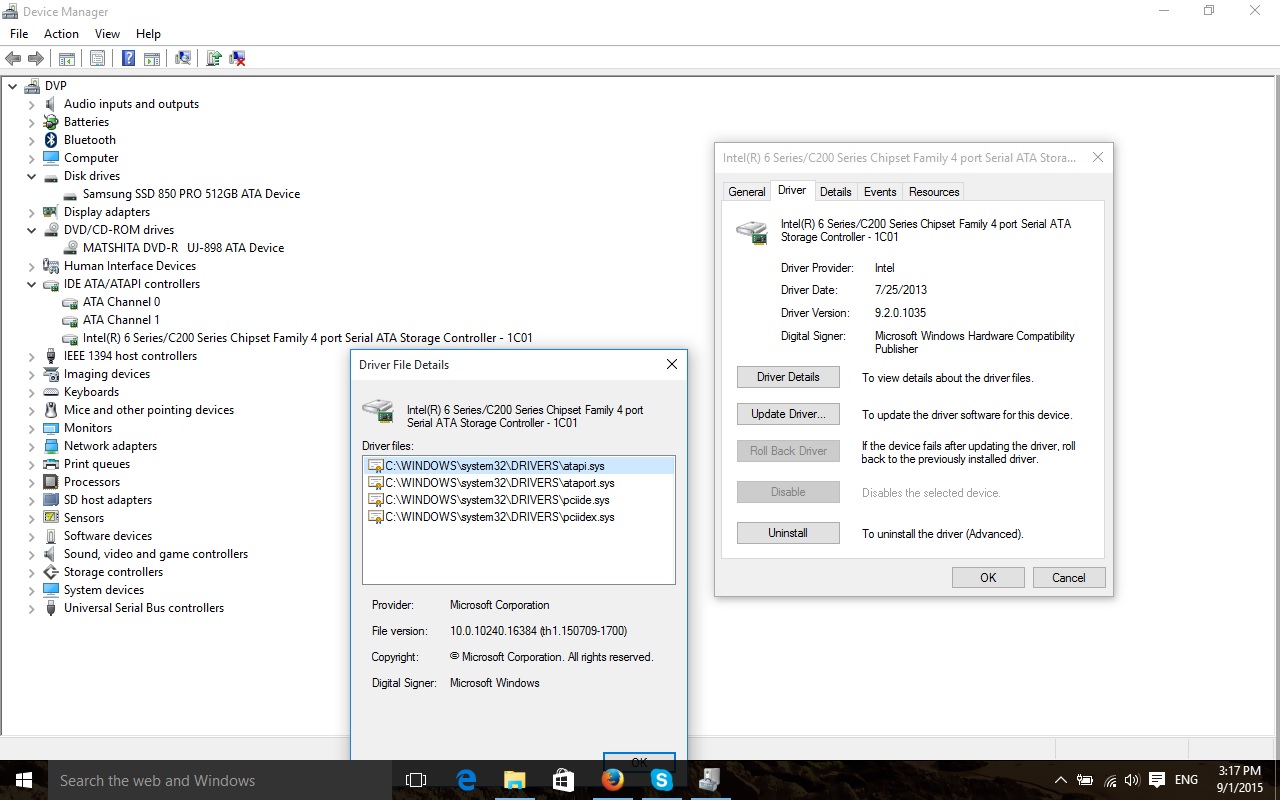Click the Forward arrow in the toolbar

(36, 59)
